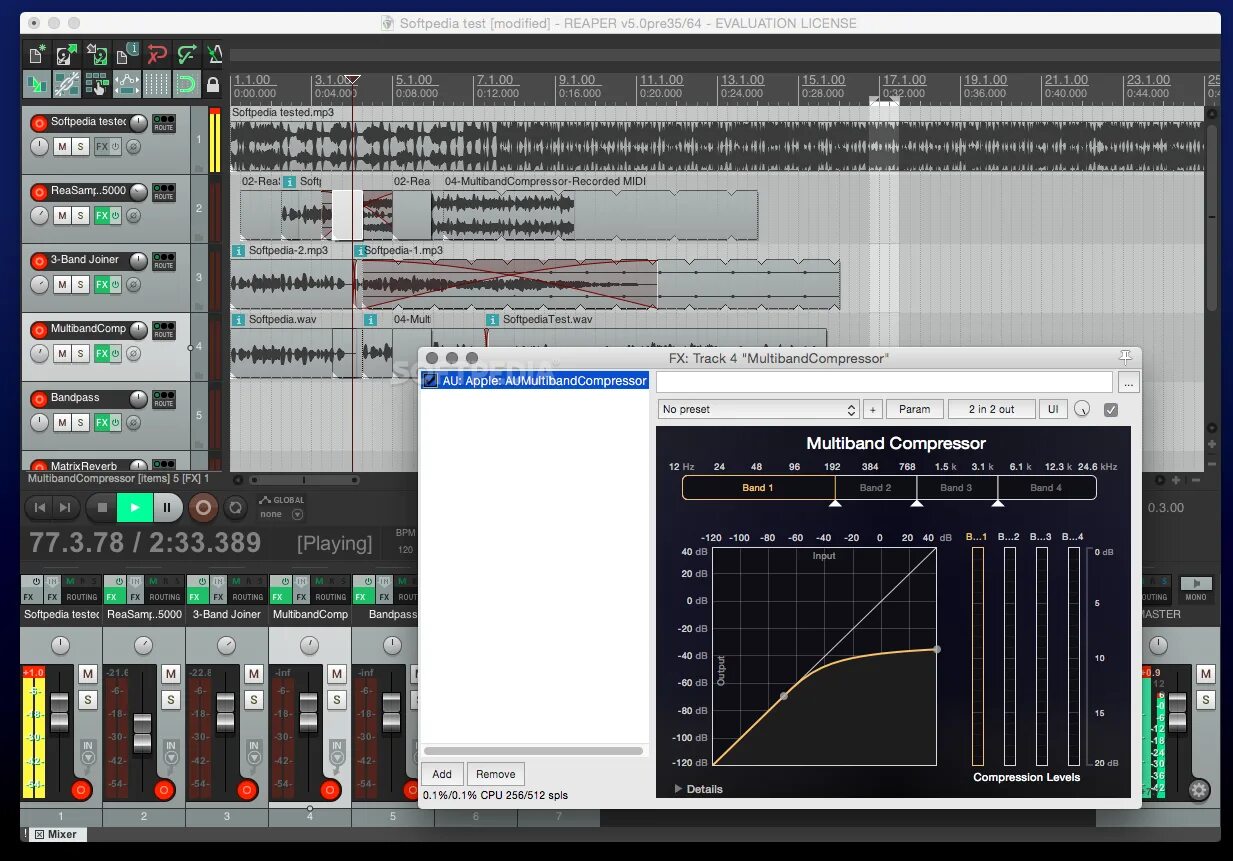Arm record on mixer channel 4
1233x861 pixels.
tap(331, 791)
